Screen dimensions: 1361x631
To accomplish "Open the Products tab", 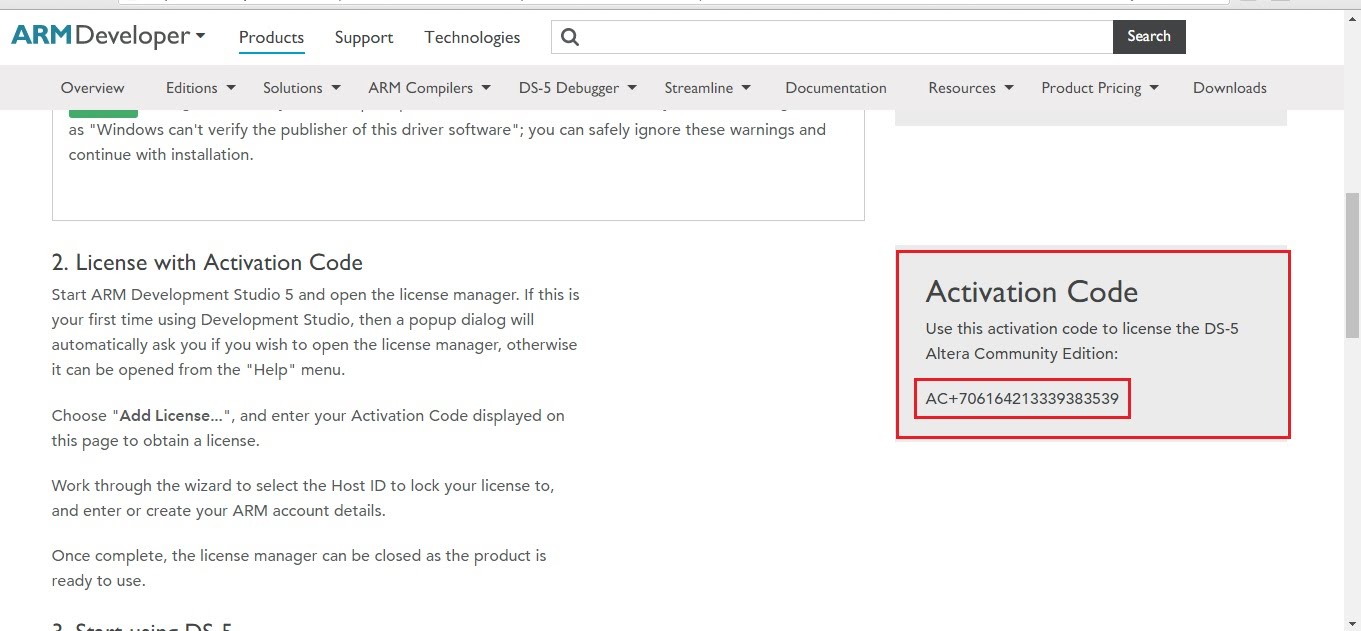I will [271, 37].
